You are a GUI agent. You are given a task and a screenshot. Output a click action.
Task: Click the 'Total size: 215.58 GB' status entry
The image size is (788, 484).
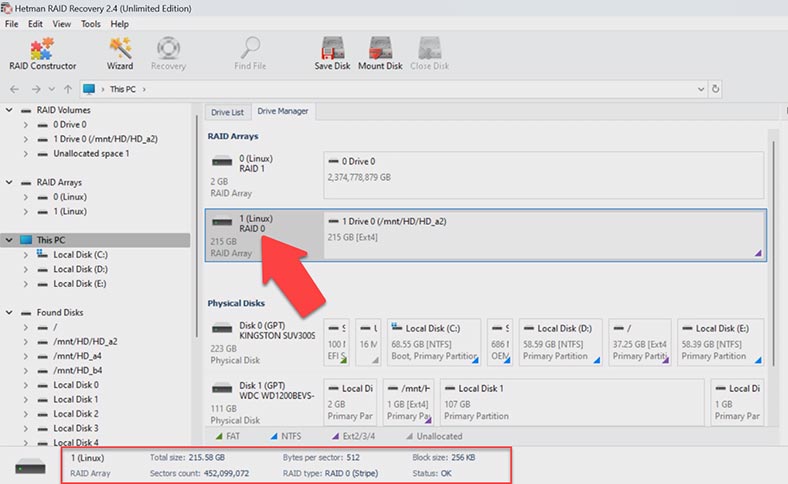point(187,457)
